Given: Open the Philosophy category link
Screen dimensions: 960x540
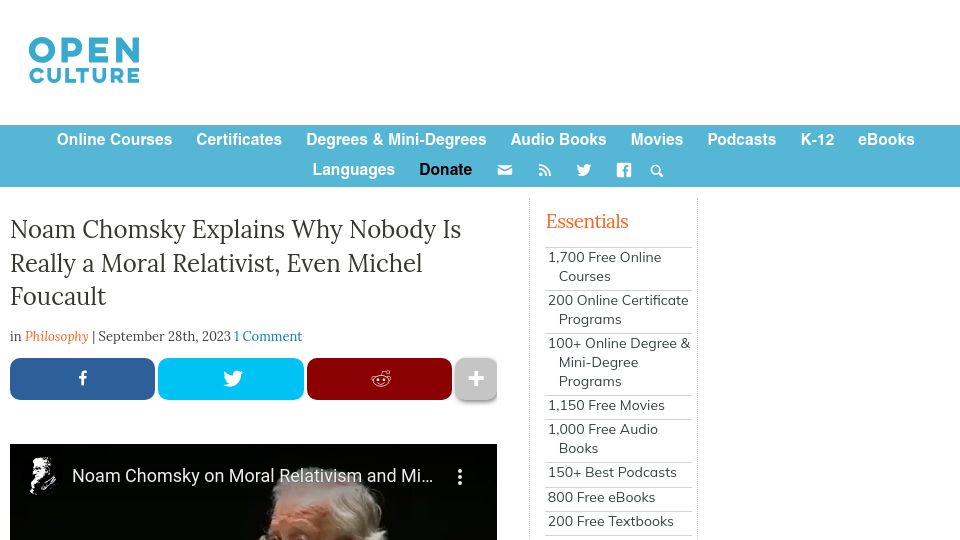Looking at the screenshot, I should click(x=56, y=336).
